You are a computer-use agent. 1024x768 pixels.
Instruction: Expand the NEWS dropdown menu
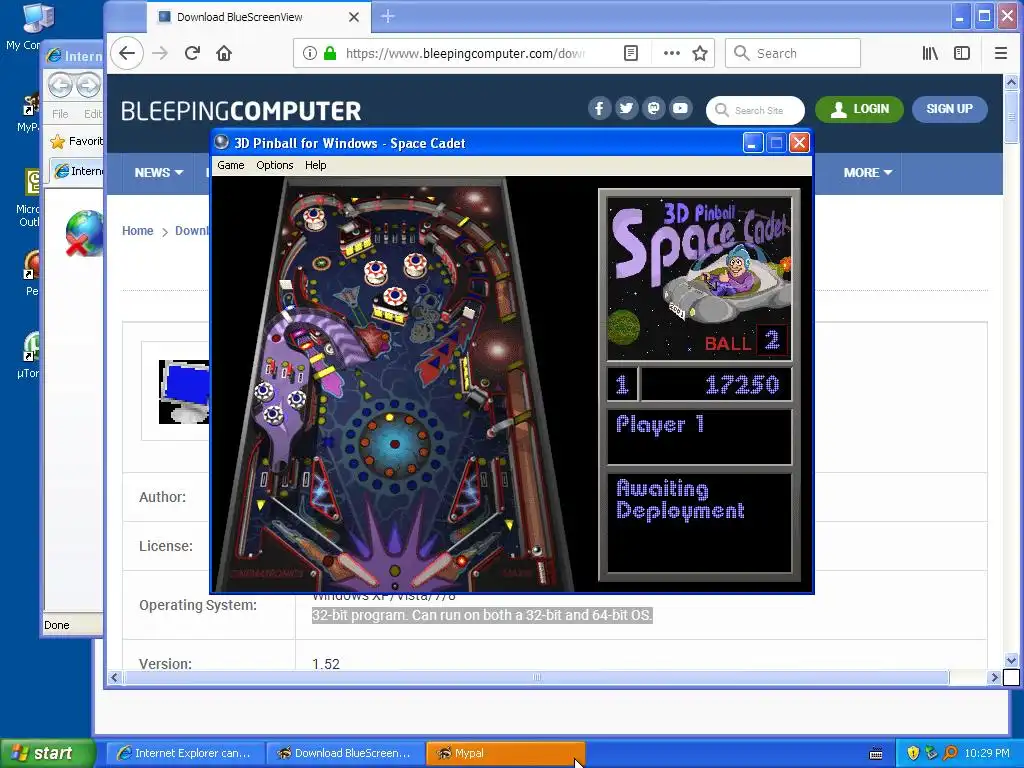(159, 172)
